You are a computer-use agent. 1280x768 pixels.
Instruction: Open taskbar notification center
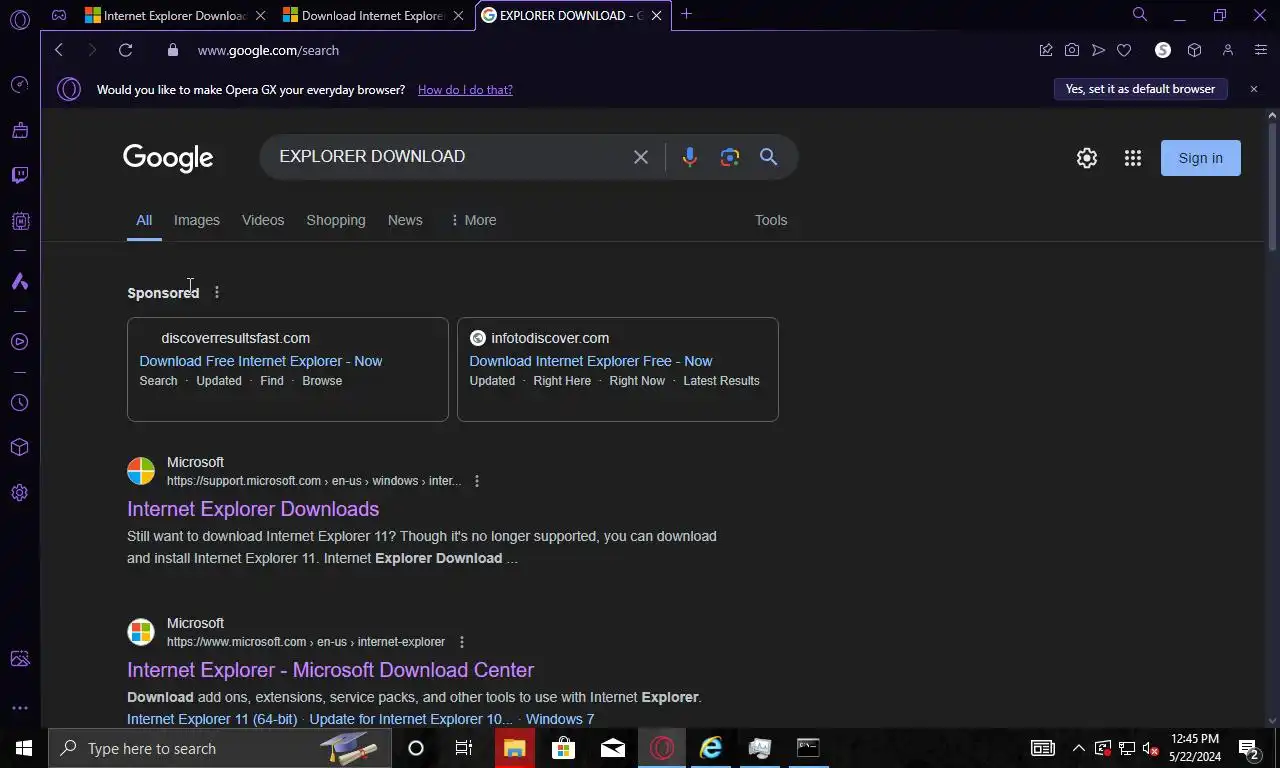tap(1249, 748)
